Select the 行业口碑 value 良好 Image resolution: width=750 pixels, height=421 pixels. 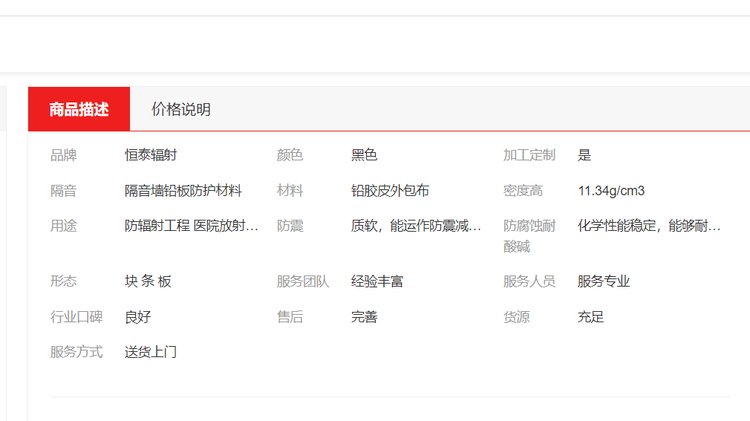point(138,317)
